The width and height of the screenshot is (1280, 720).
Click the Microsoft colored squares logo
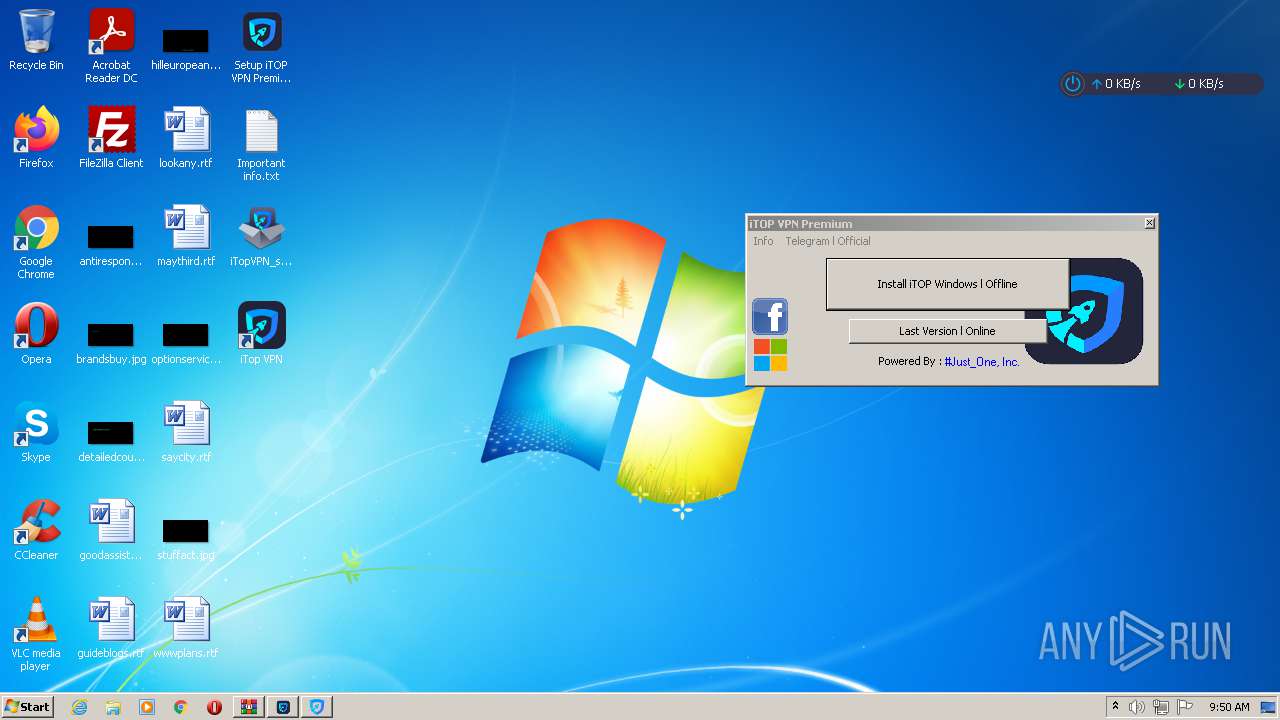[x=770, y=355]
